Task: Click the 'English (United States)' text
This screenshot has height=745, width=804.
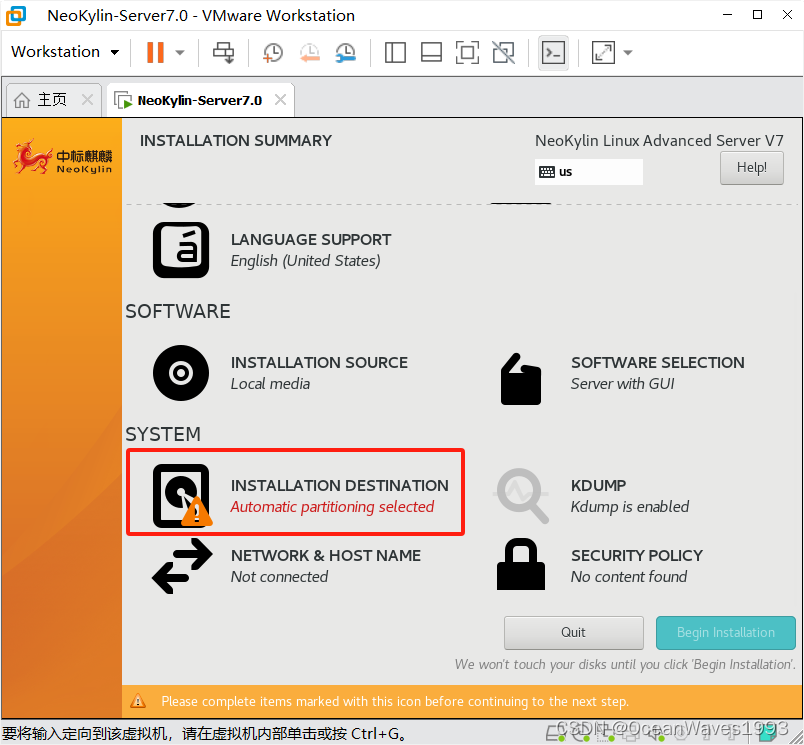Action: tap(306, 260)
